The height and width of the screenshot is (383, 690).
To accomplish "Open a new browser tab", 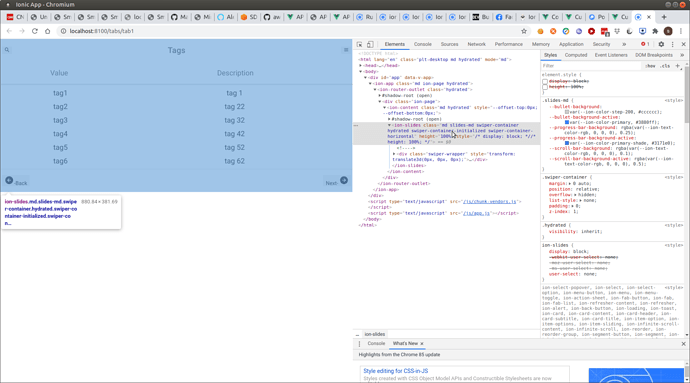I will pyautogui.click(x=664, y=17).
